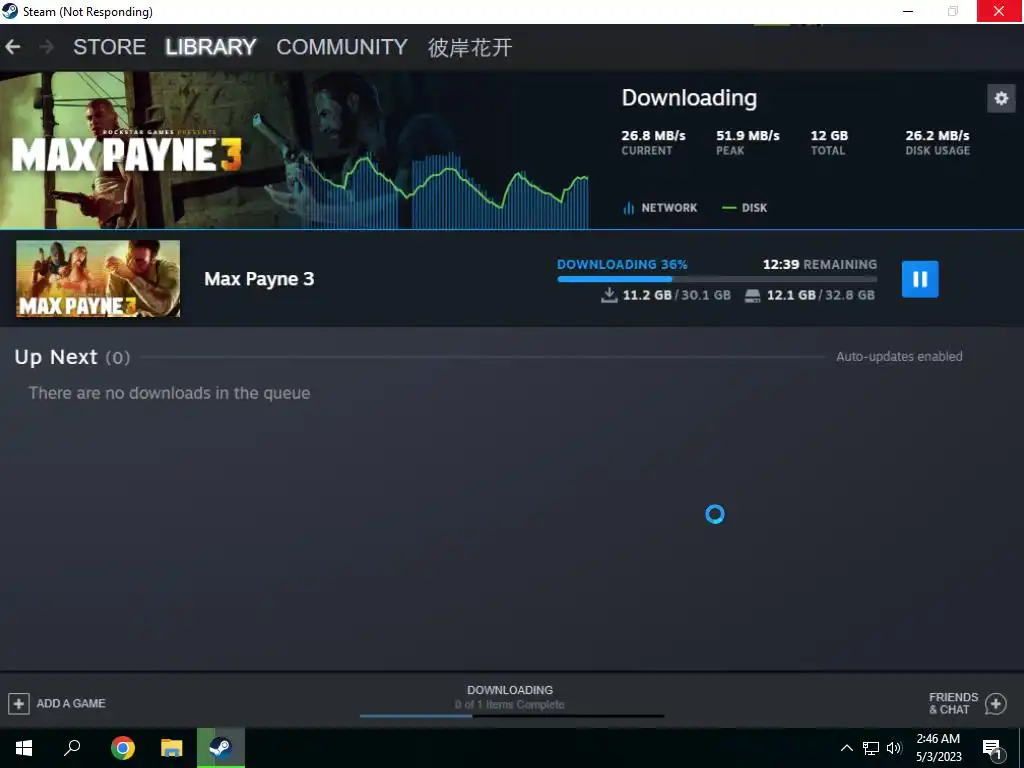This screenshot has height=768, width=1024.
Task: Open the volume tray icon
Action: pyautogui.click(x=894, y=748)
